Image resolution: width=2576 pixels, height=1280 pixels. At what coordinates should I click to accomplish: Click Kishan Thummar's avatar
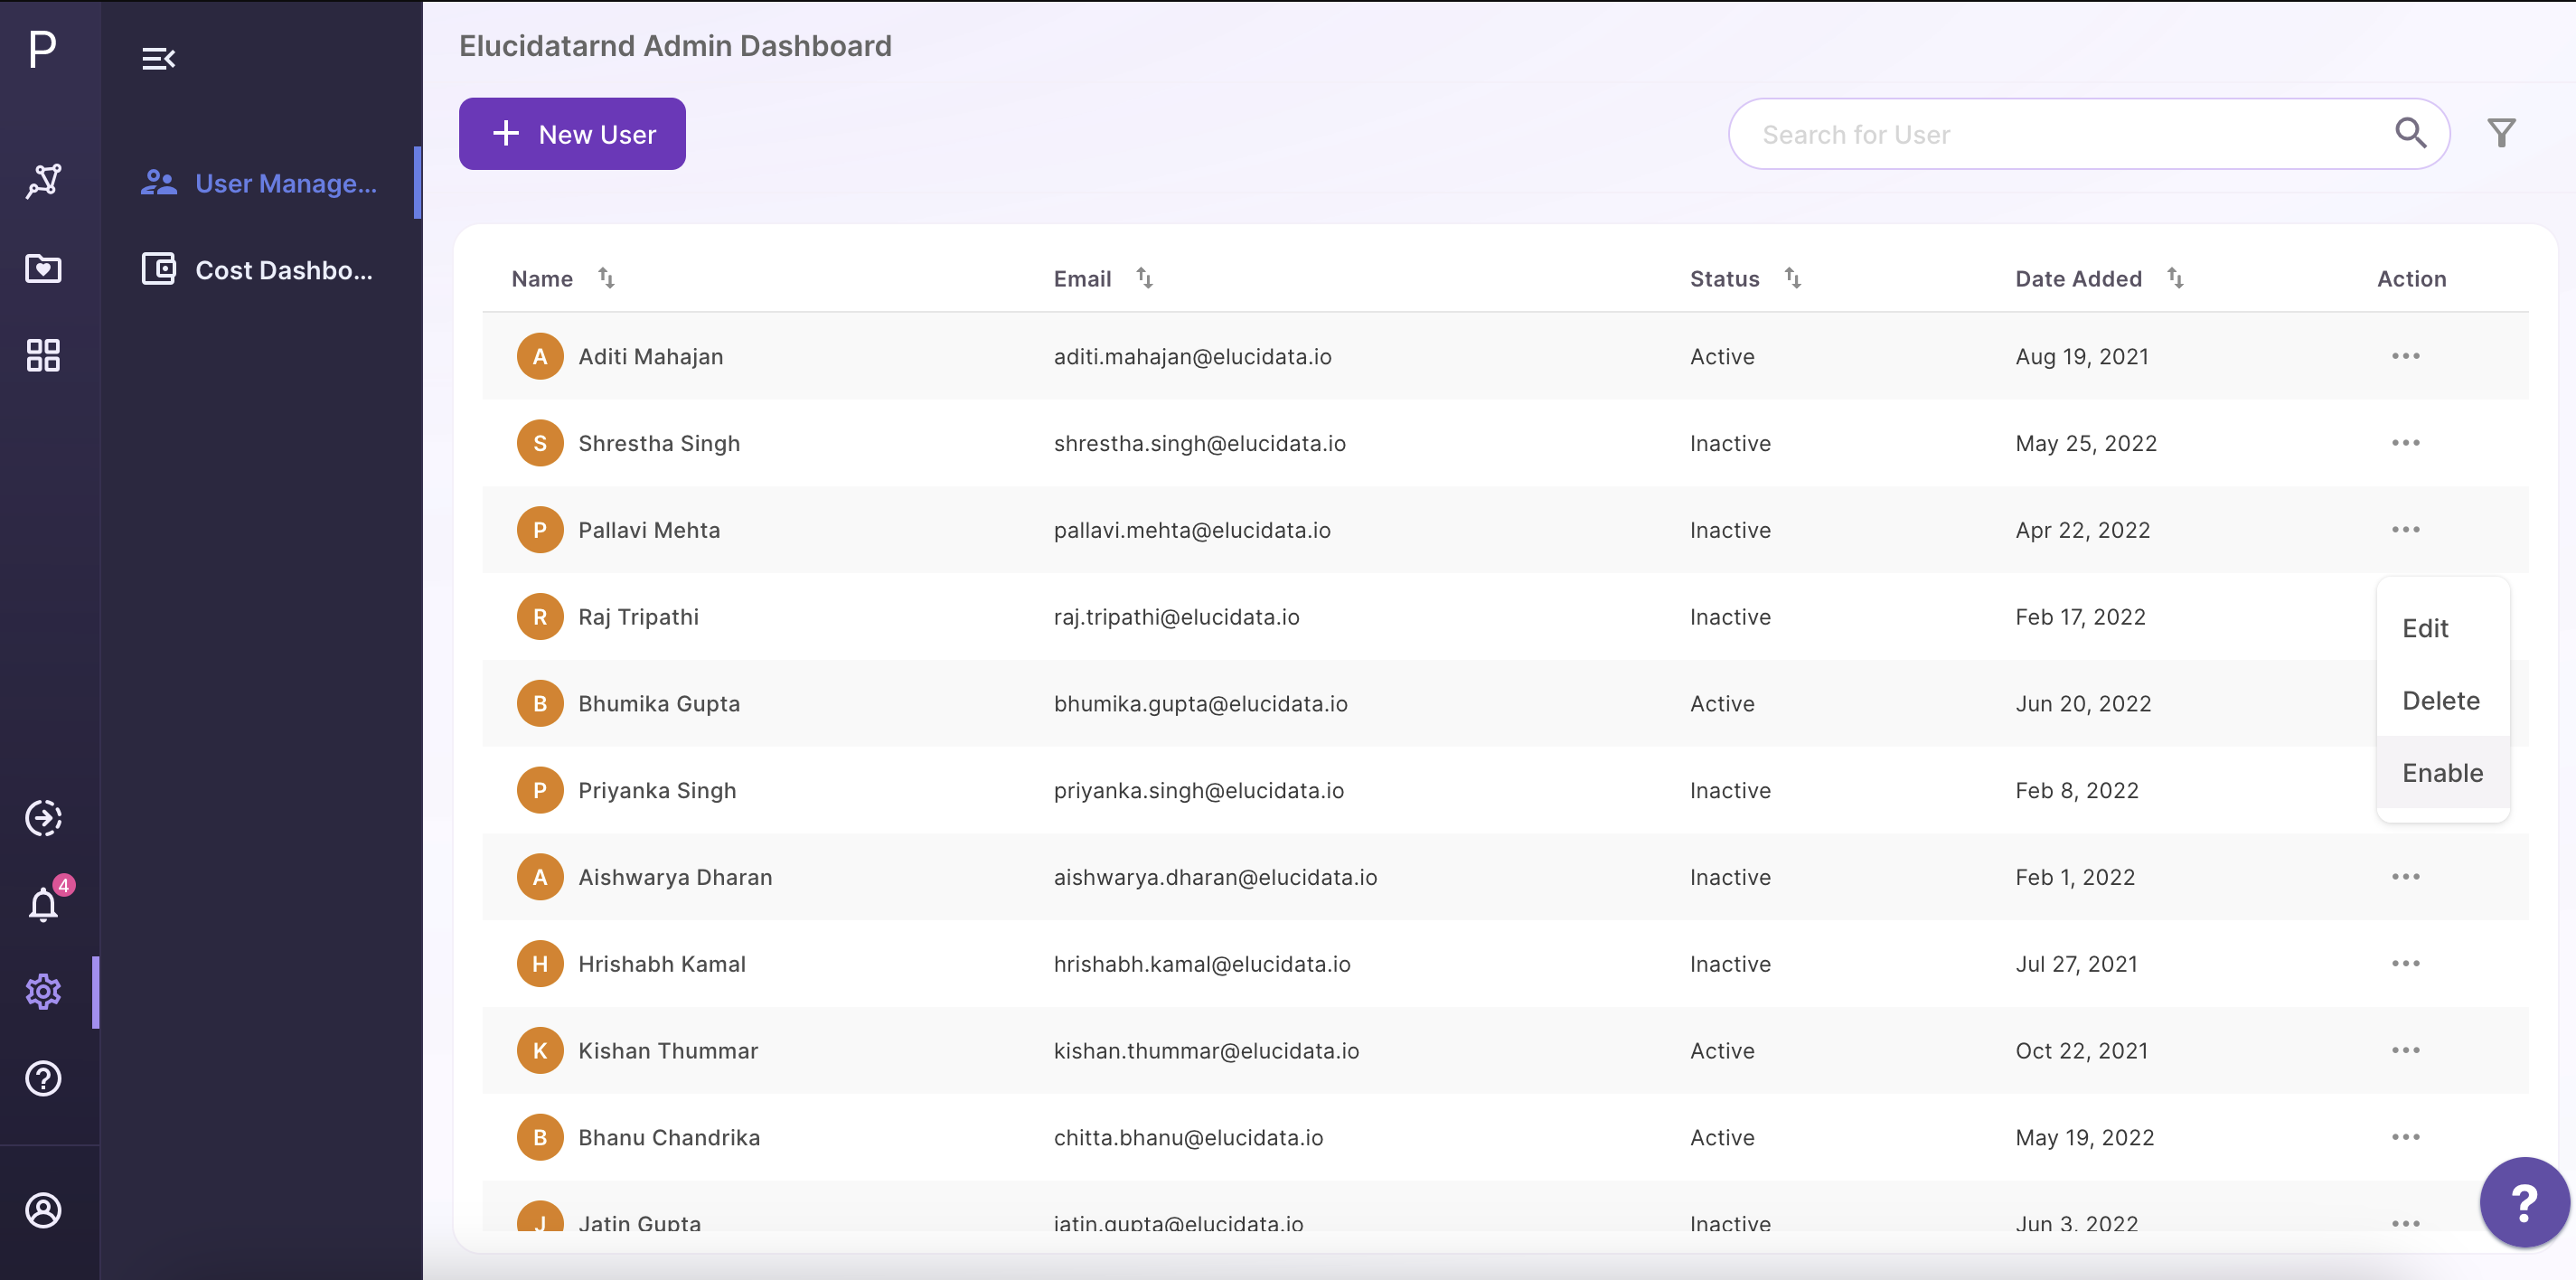coord(540,1051)
